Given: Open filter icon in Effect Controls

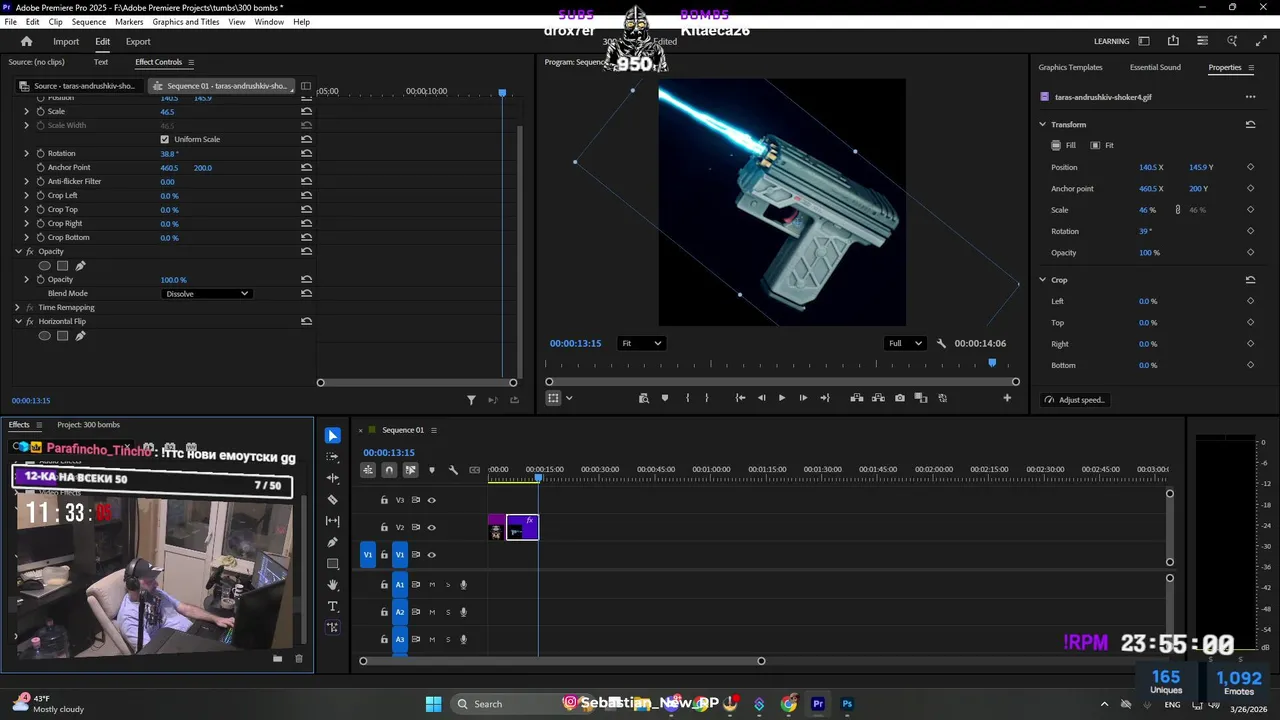Looking at the screenshot, I should 471,400.
